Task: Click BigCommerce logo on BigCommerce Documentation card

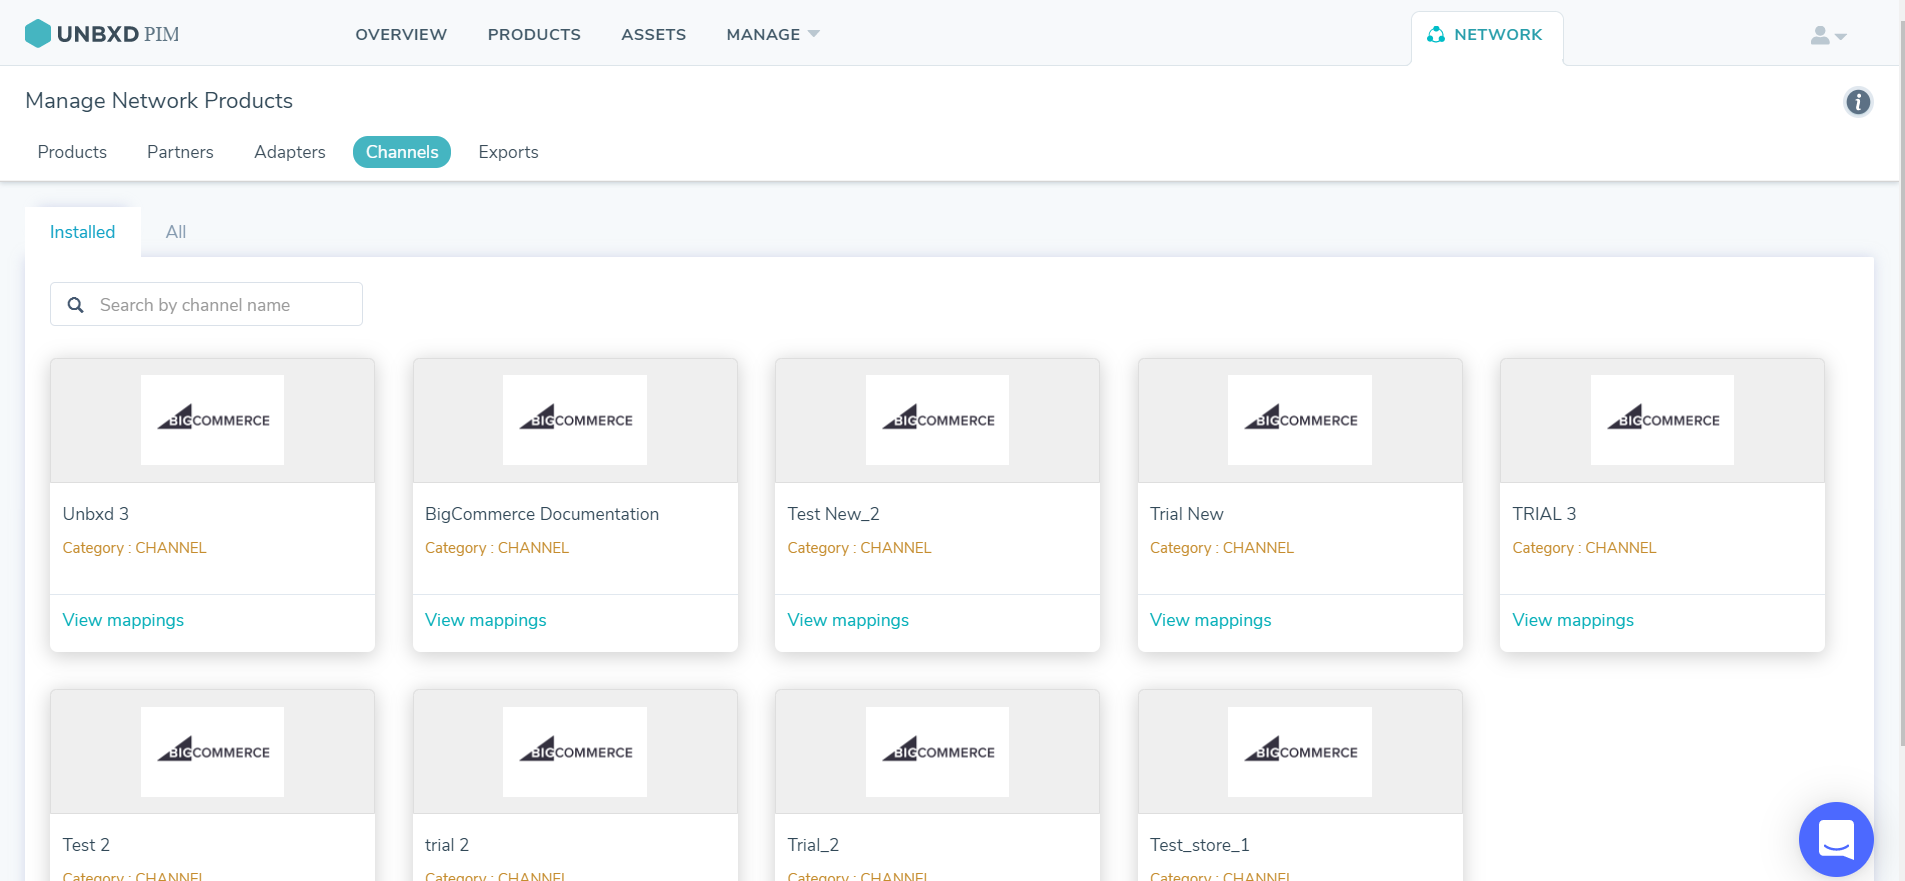Action: click(575, 420)
